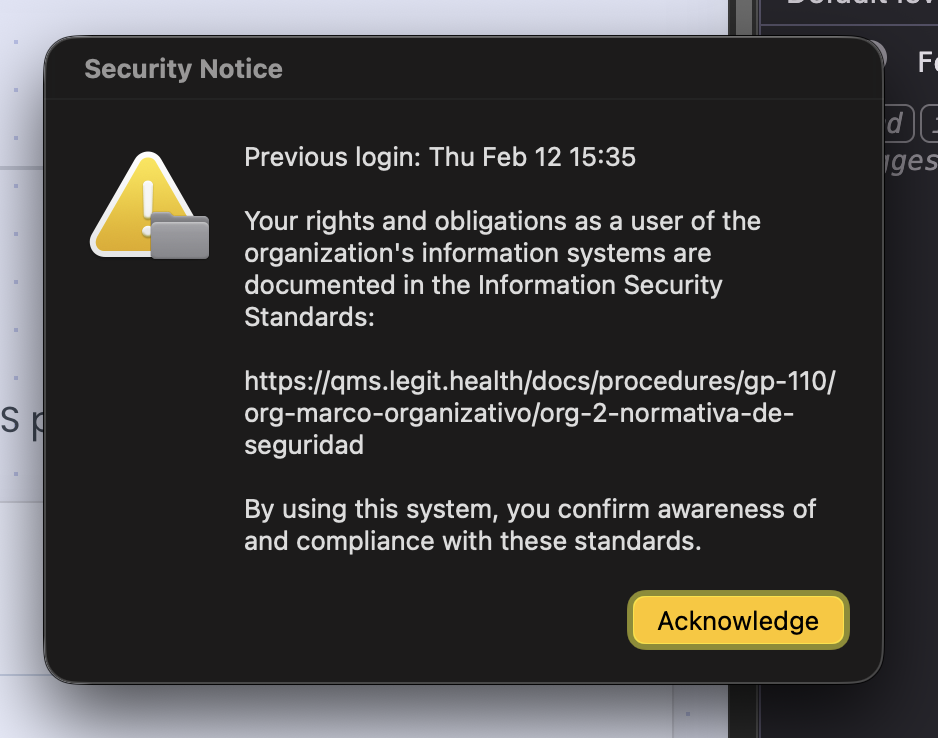The width and height of the screenshot is (938, 738).
Task: Click the 'Default' heading at the top right
Action: pyautogui.click(x=860, y=4)
